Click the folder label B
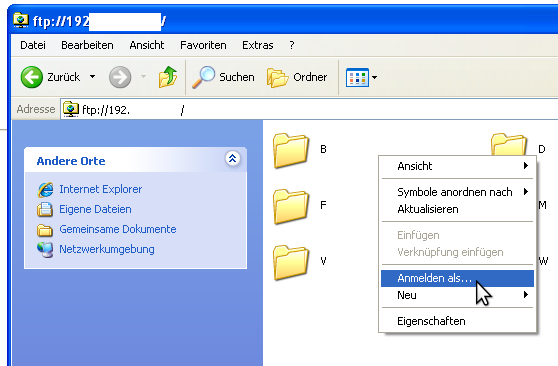558x366 pixels. pos(323,149)
